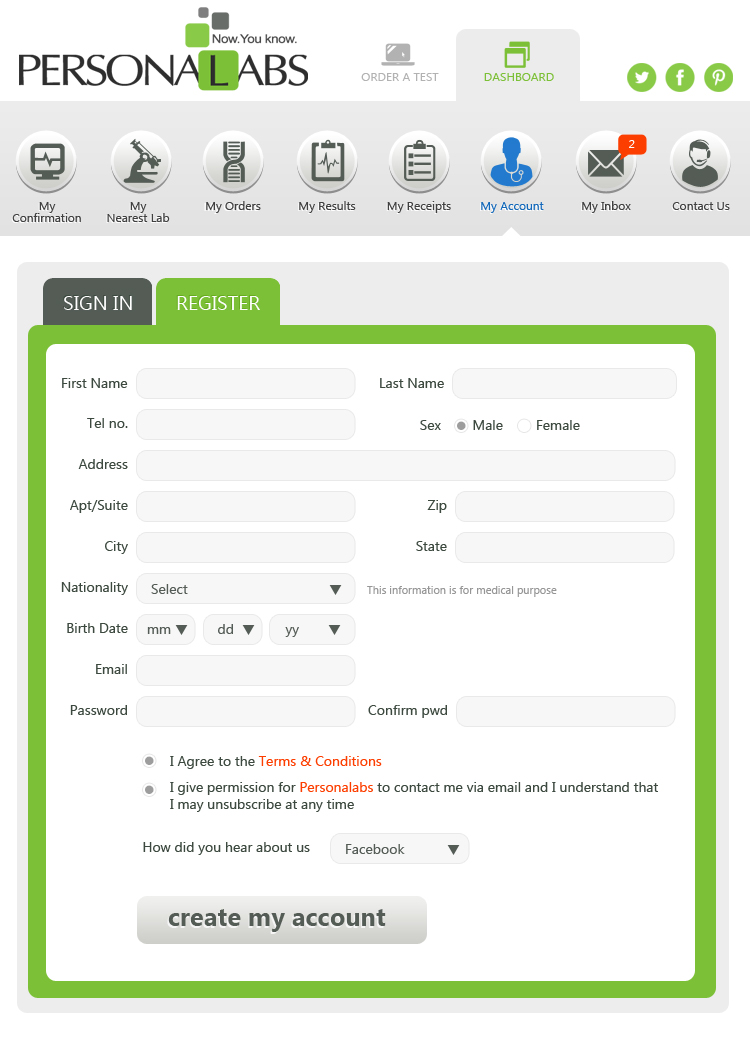The height and width of the screenshot is (1058, 750).
Task: Focus the Address field
Action: [x=405, y=466]
